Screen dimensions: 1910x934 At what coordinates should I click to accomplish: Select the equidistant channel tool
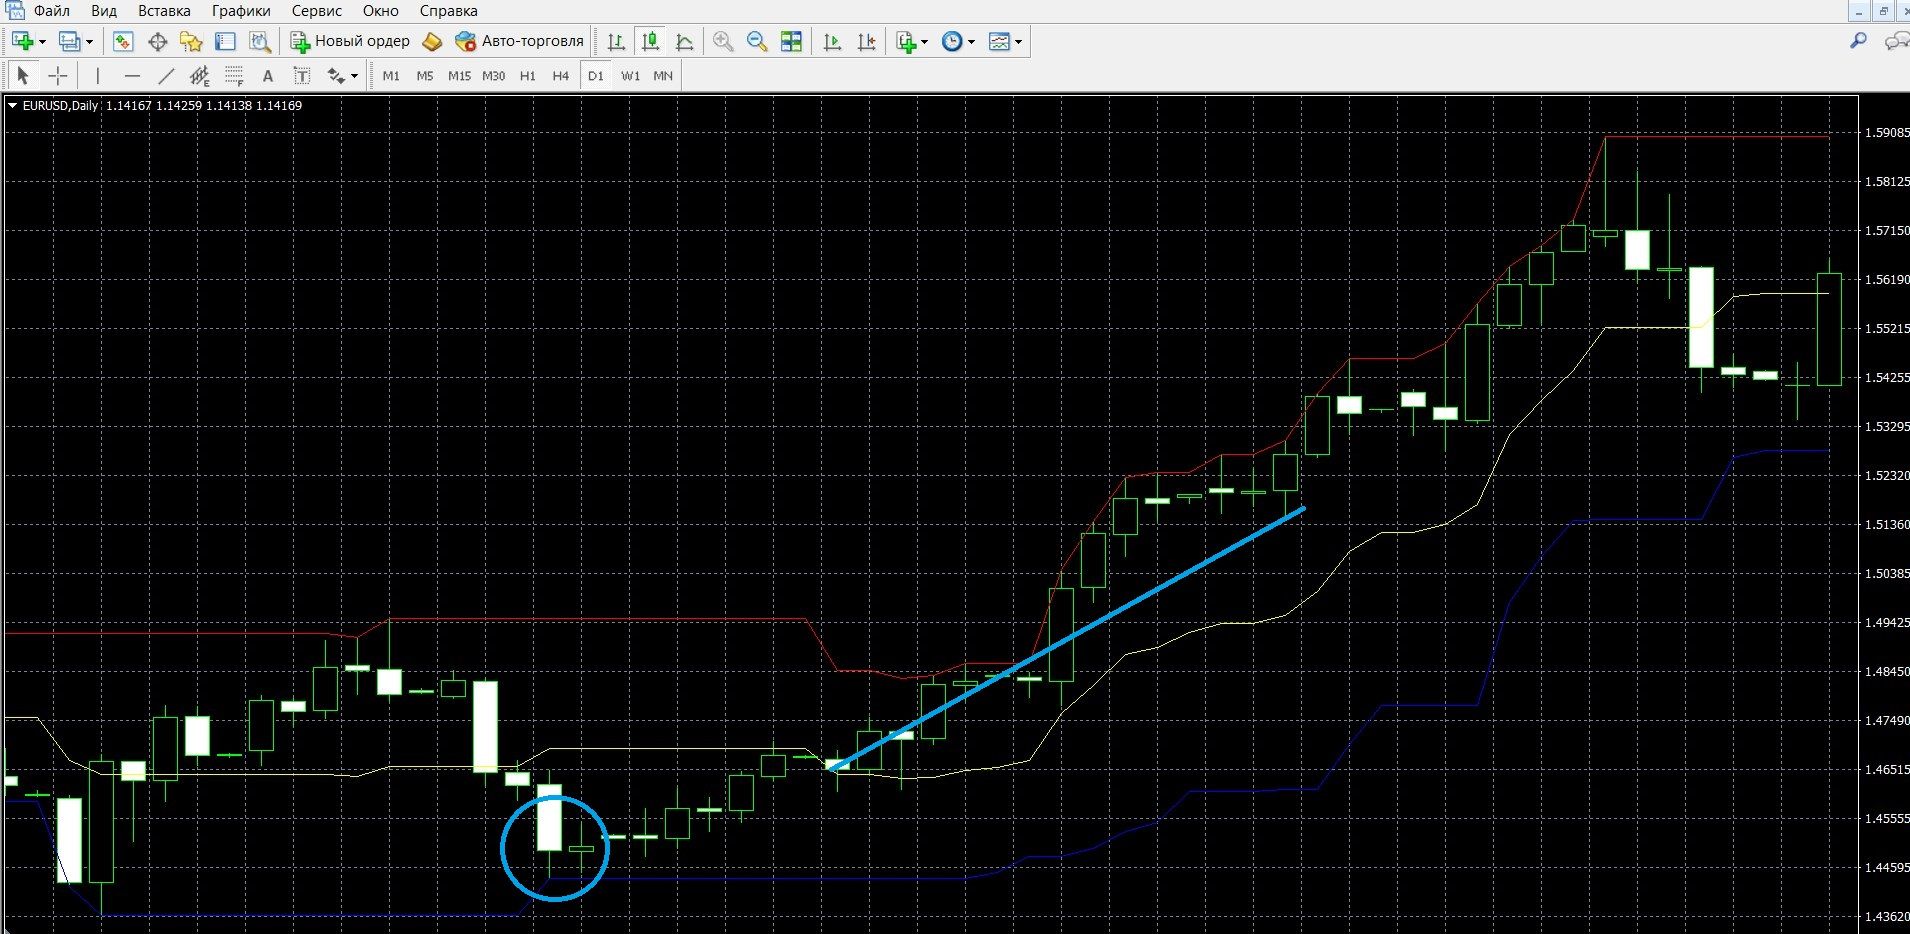200,76
